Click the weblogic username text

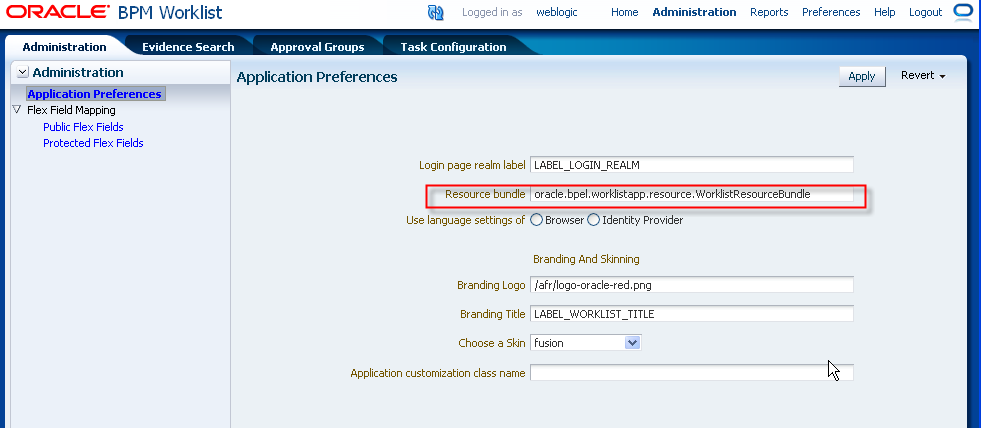[557, 12]
